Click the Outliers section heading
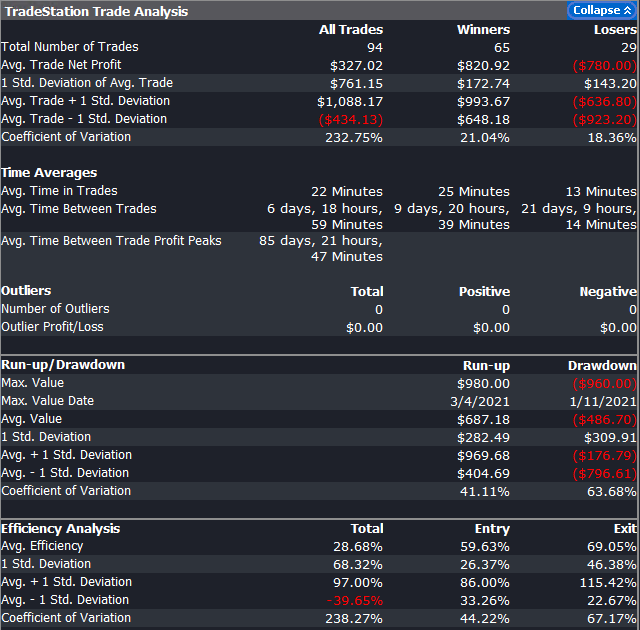Viewport: 640px width, 630px height. [26, 291]
